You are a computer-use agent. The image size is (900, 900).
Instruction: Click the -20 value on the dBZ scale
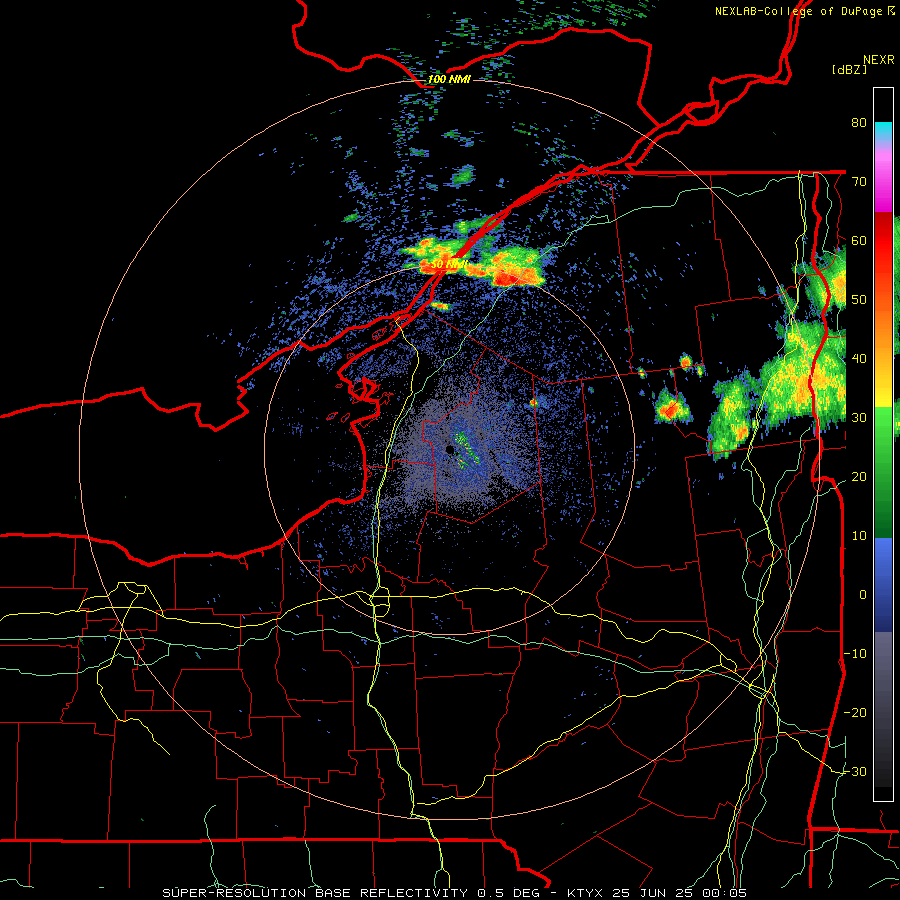[x=855, y=712]
